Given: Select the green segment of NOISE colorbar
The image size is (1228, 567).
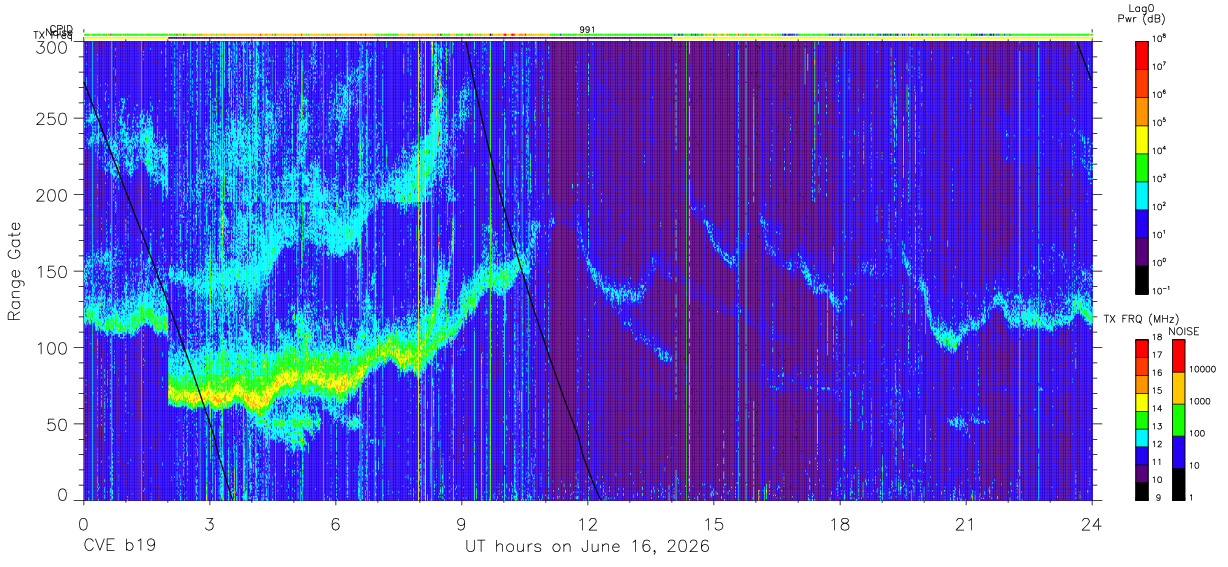Looking at the screenshot, I should [x=1179, y=420].
